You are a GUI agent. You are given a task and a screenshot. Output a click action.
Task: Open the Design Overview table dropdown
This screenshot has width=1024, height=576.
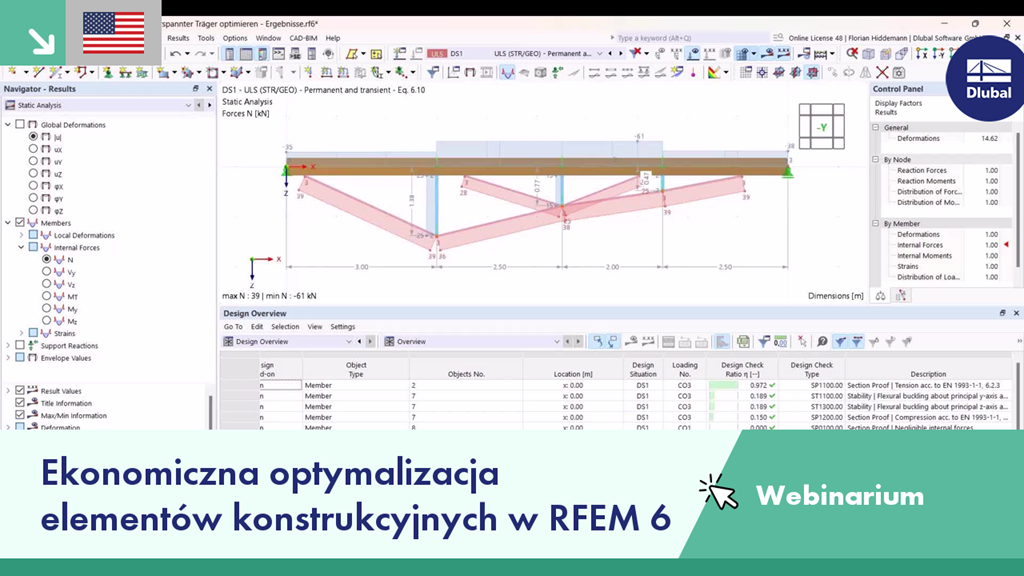tap(348, 342)
